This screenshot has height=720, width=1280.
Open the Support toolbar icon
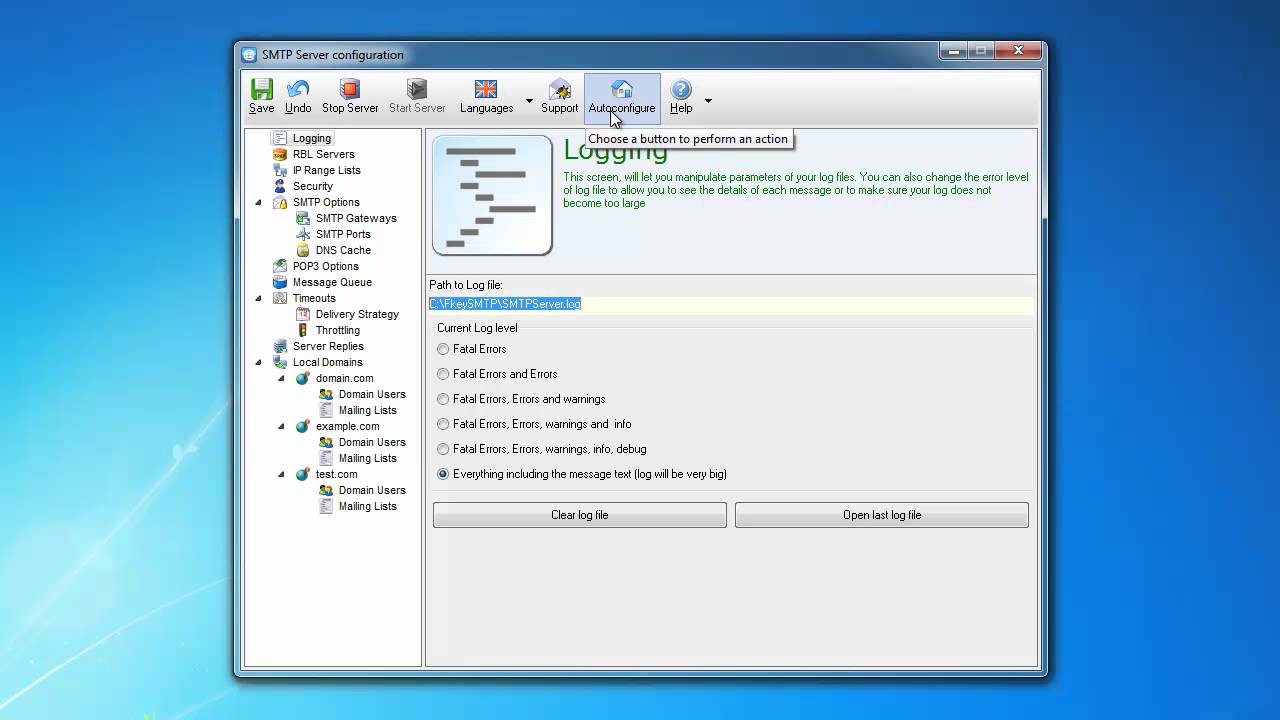(560, 89)
